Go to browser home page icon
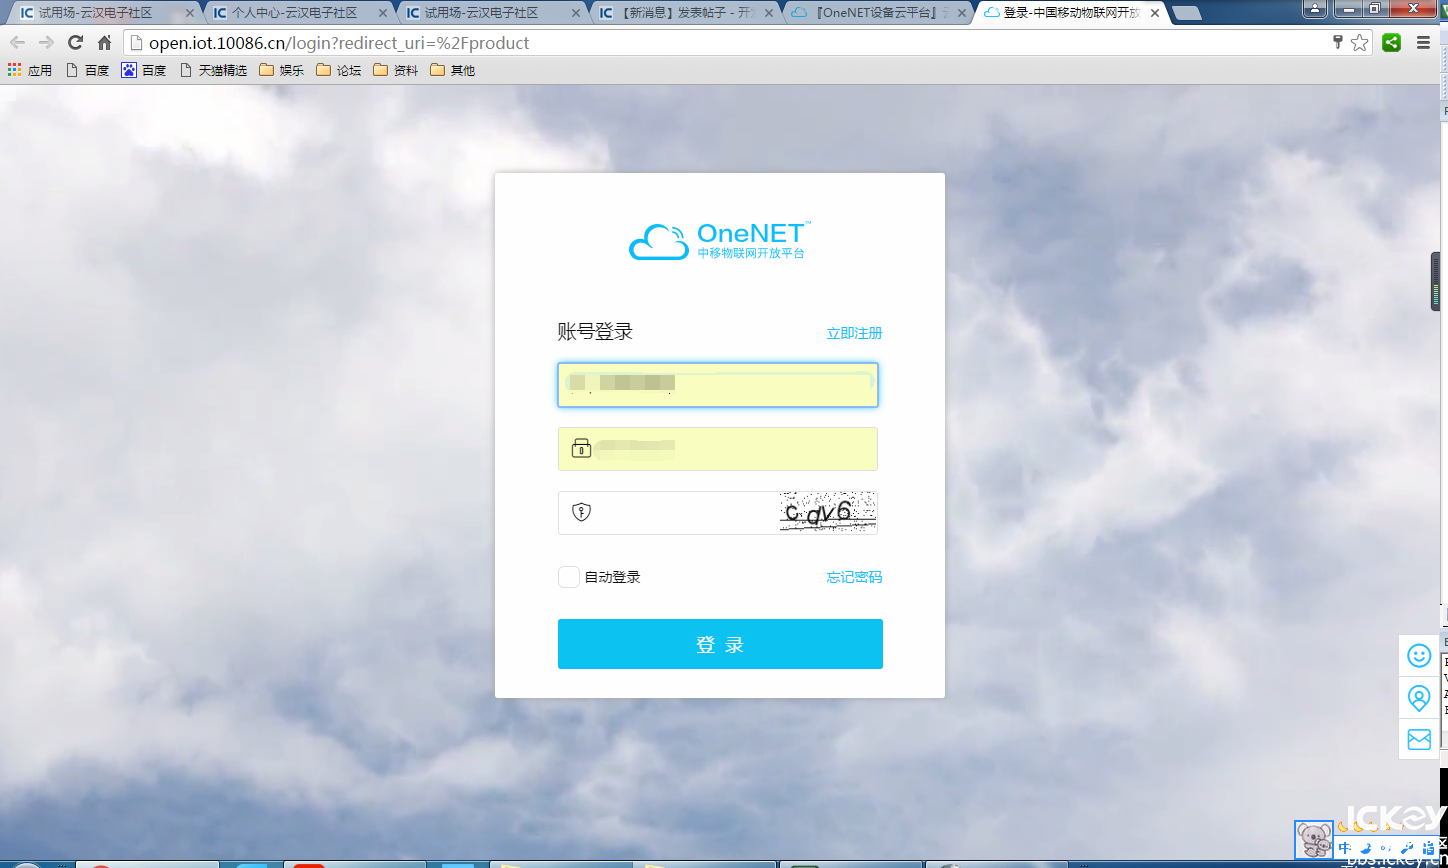 tap(104, 43)
